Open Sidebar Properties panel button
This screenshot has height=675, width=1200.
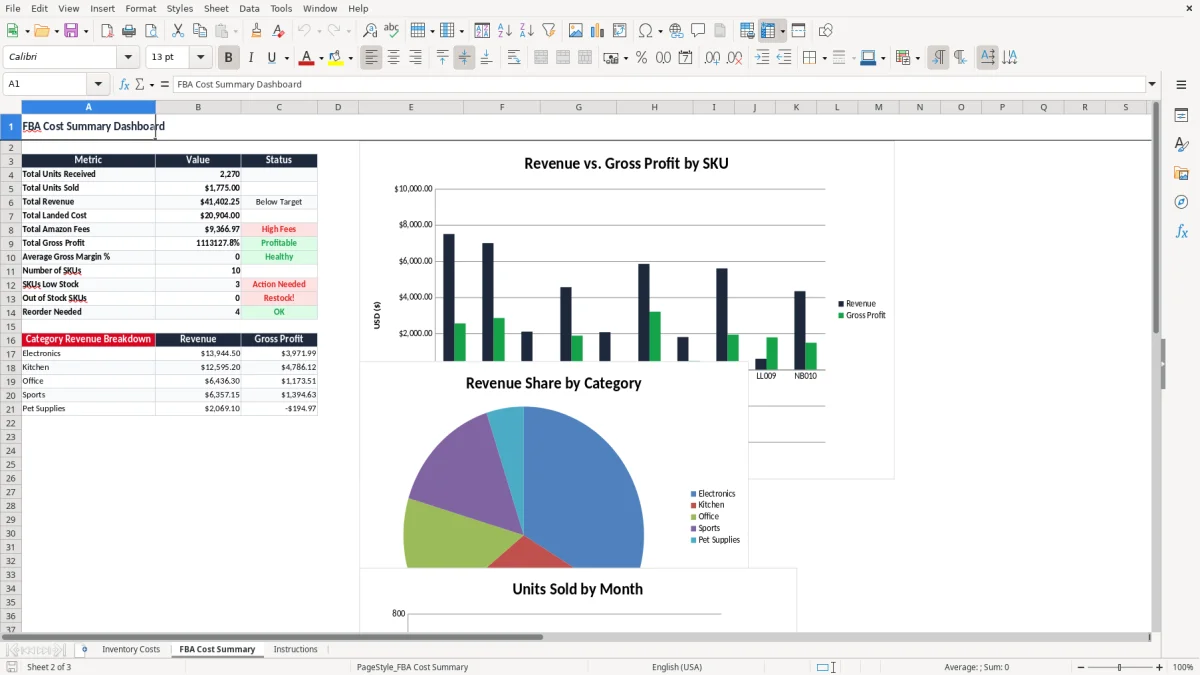coord(1181,116)
